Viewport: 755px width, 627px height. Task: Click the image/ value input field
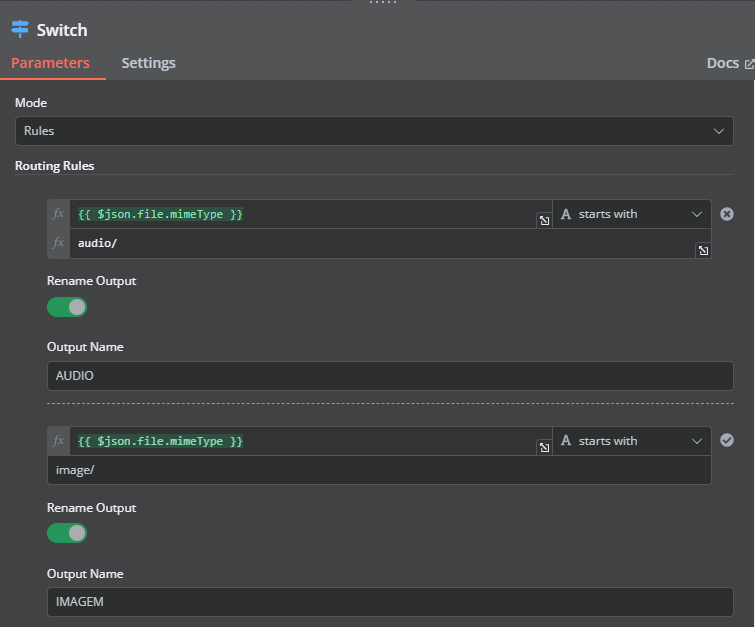(x=379, y=470)
